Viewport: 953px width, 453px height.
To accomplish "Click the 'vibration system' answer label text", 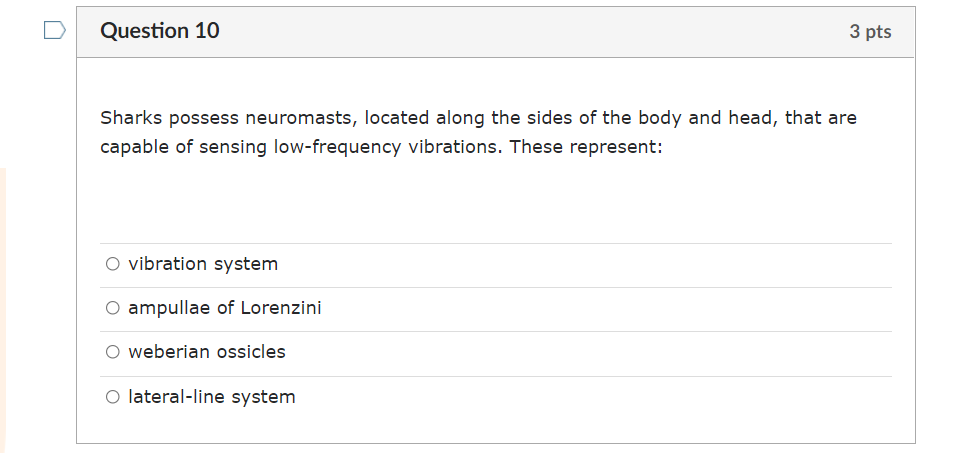I will pos(203,264).
